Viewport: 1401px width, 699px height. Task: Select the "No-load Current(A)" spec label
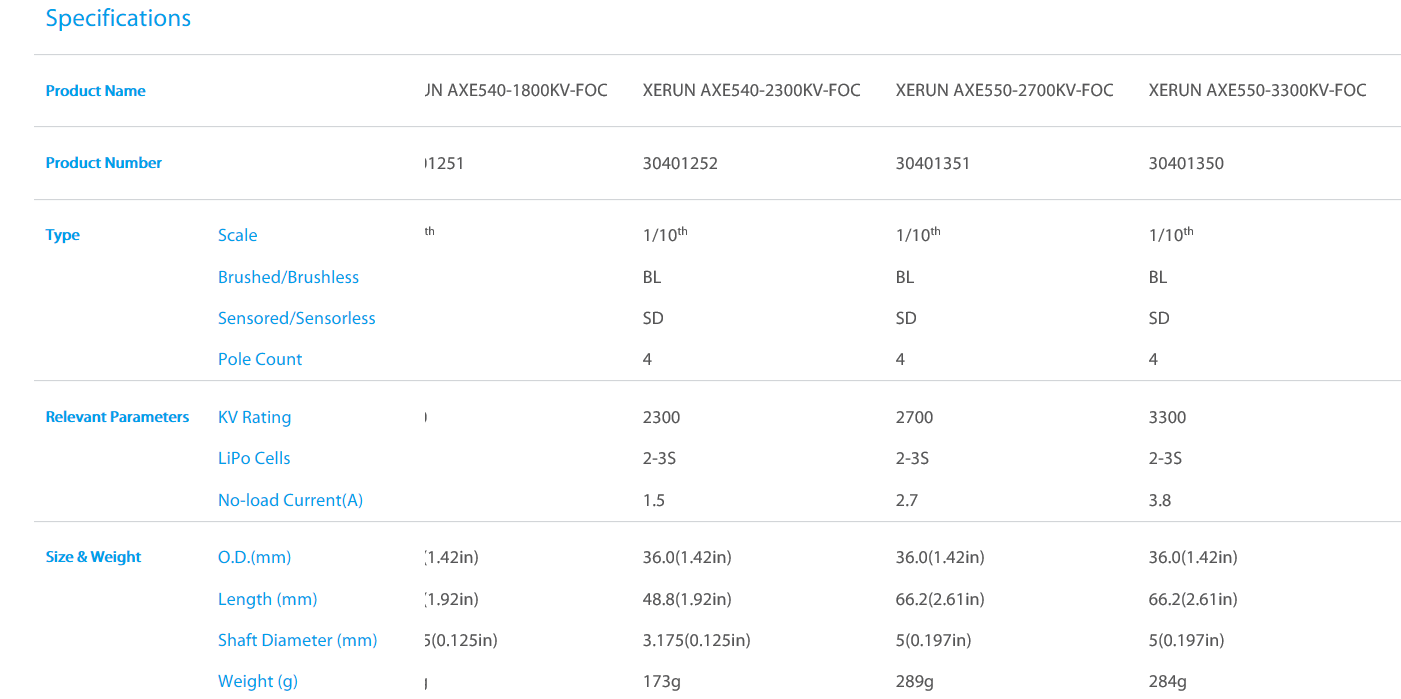tap(291, 500)
